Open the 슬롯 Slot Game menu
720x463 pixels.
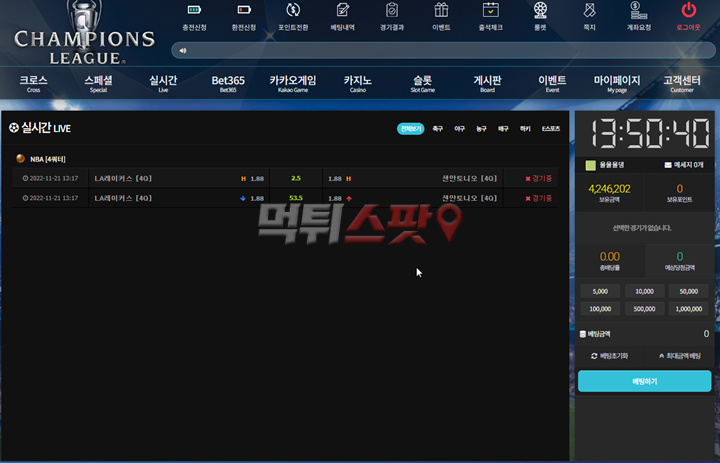(422, 83)
